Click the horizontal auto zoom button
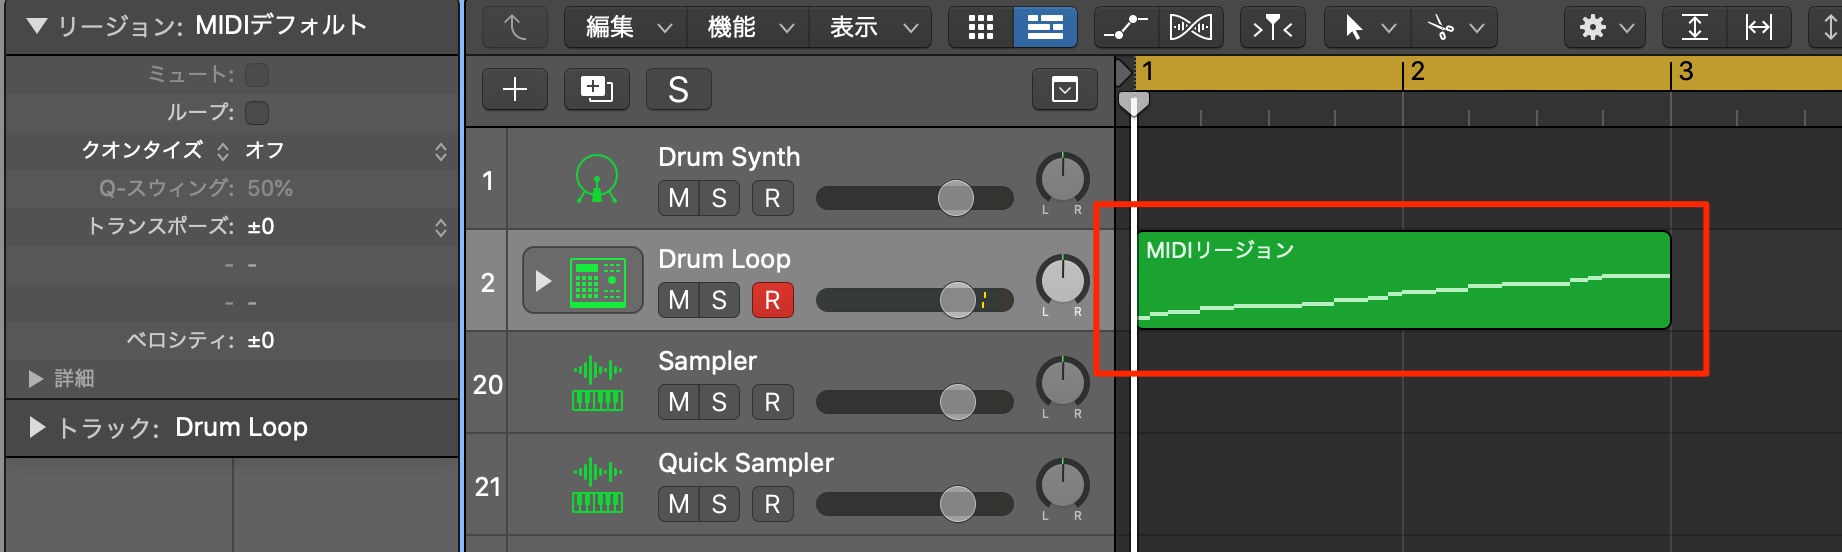1842x552 pixels. click(x=1759, y=27)
